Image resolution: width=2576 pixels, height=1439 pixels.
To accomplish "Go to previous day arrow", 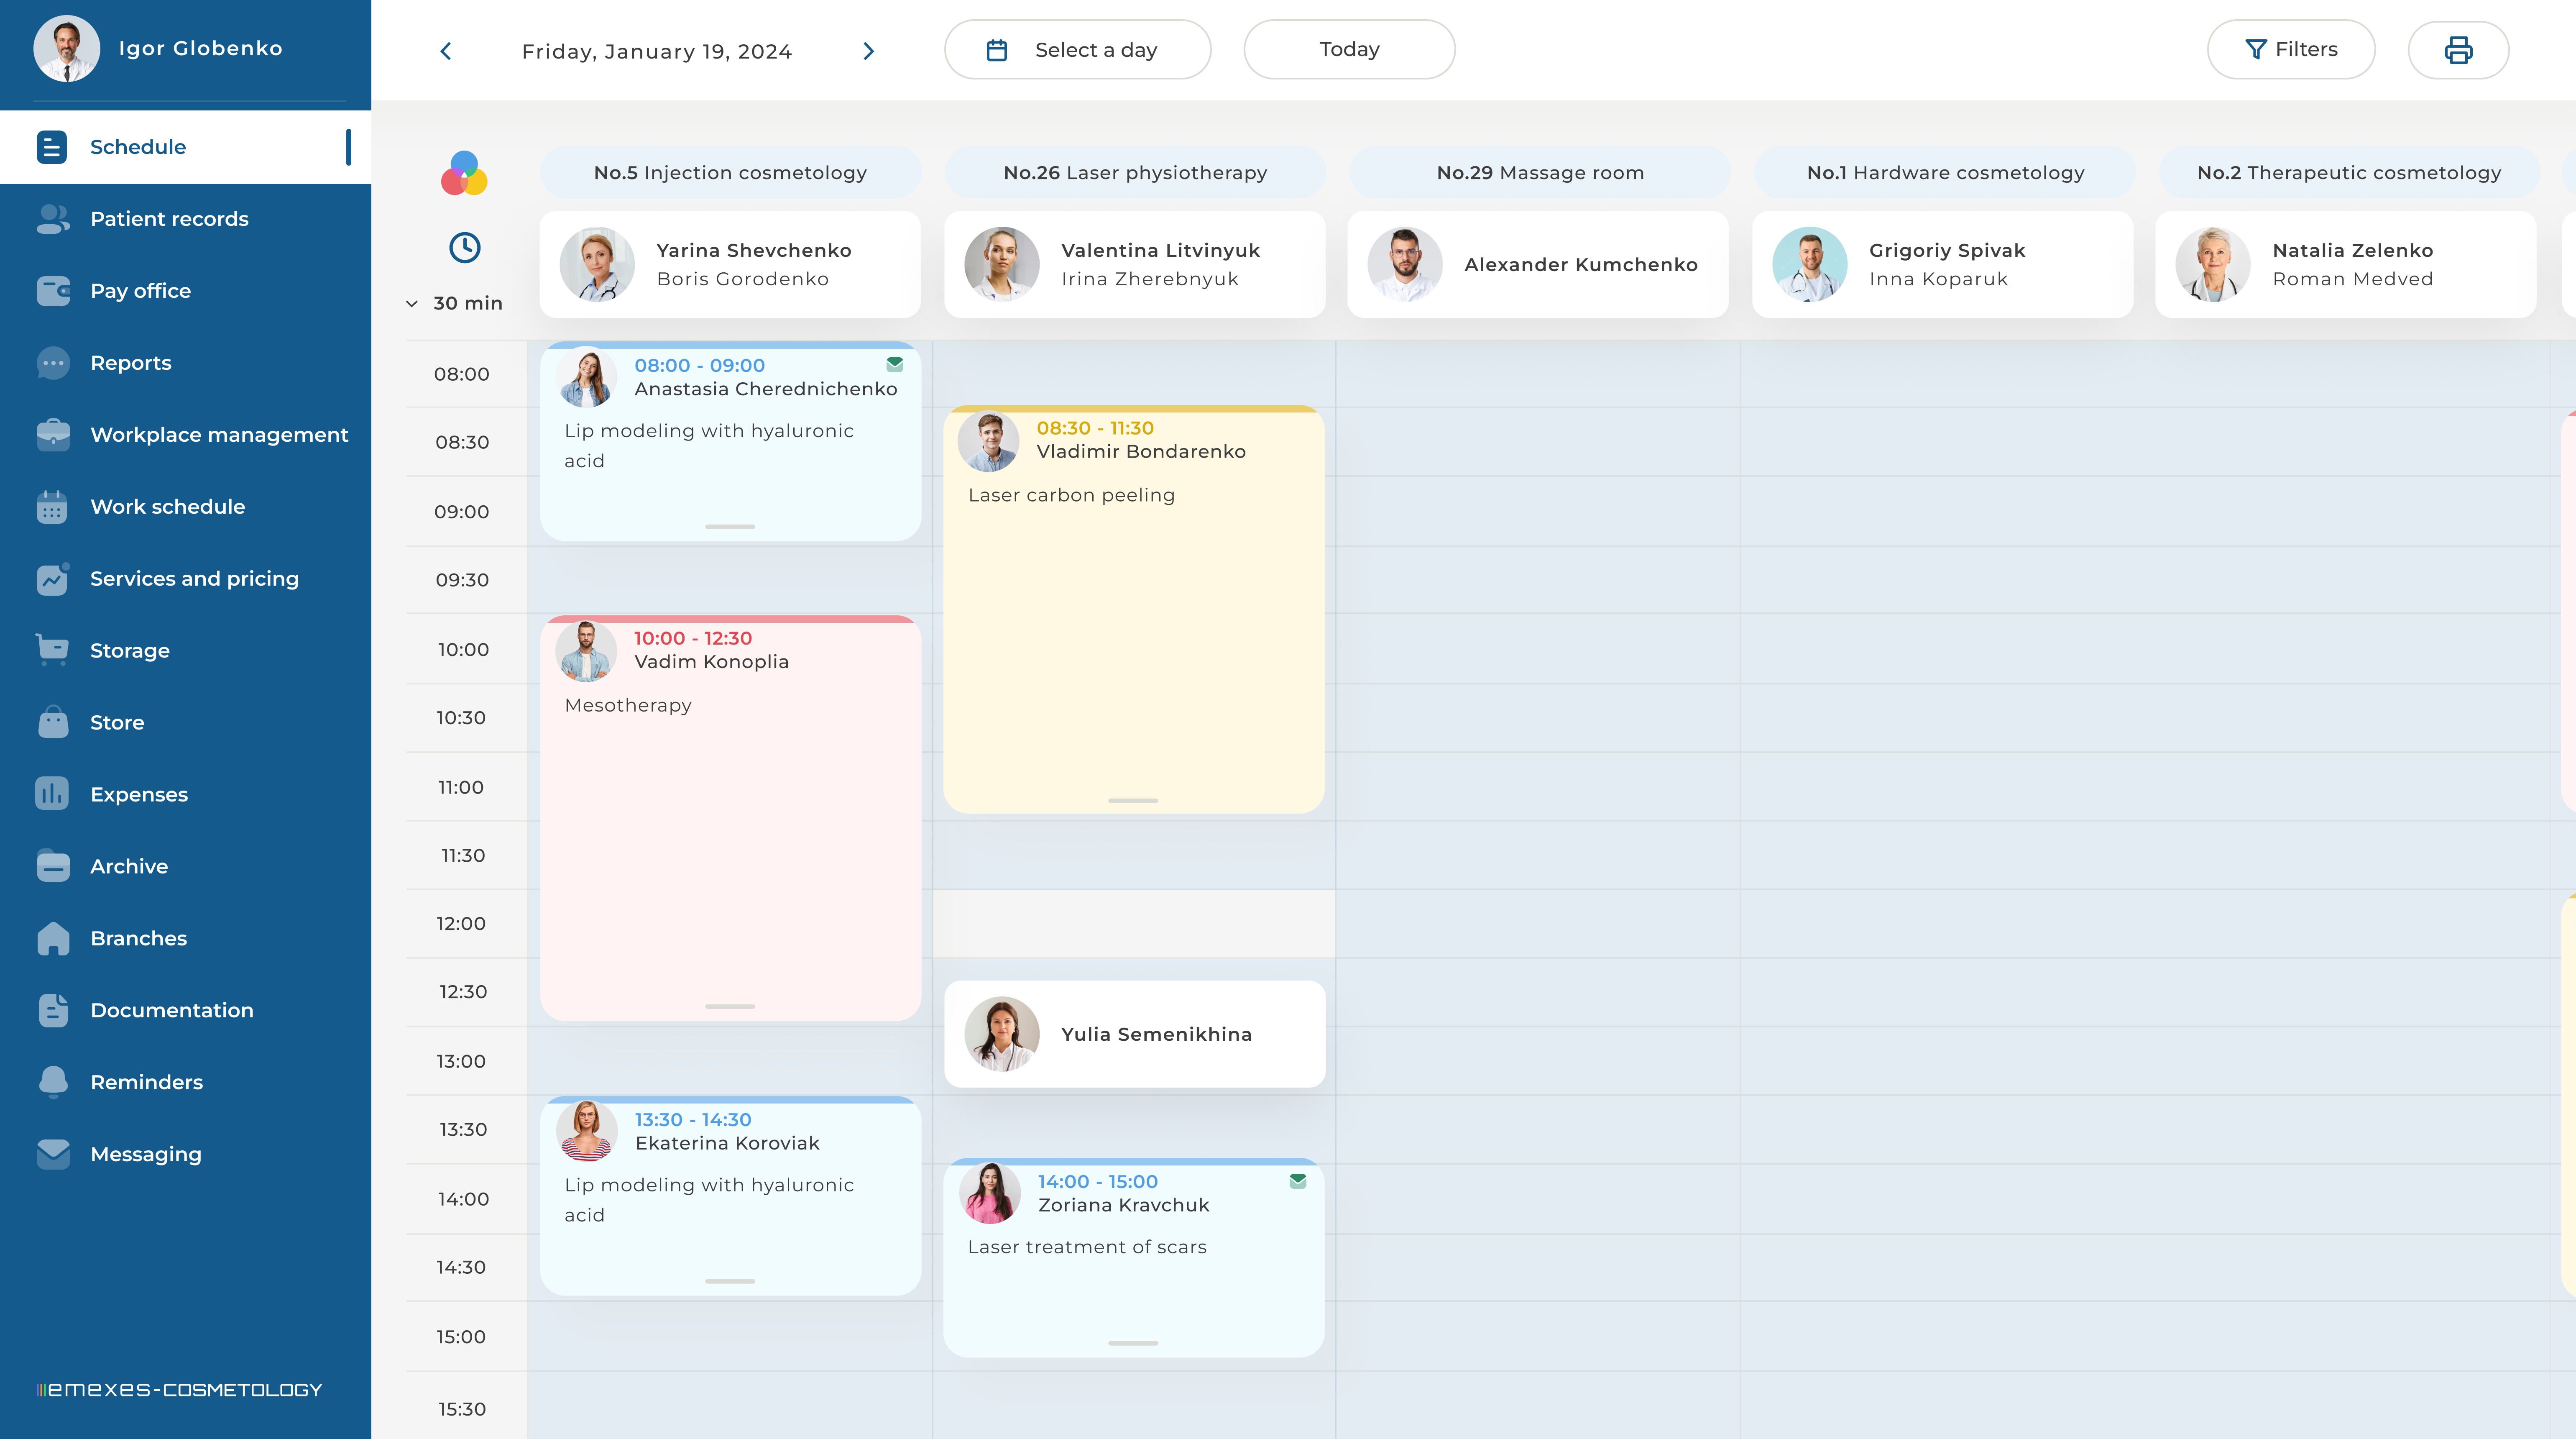I will pyautogui.click(x=446, y=51).
